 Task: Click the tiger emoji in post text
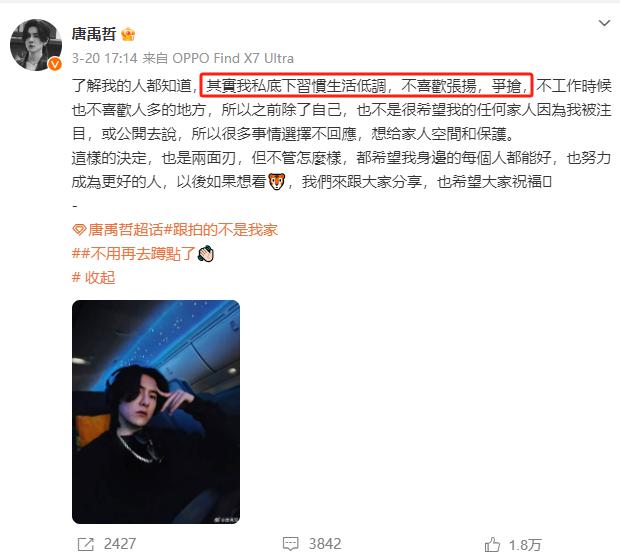pyautogui.click(x=276, y=181)
